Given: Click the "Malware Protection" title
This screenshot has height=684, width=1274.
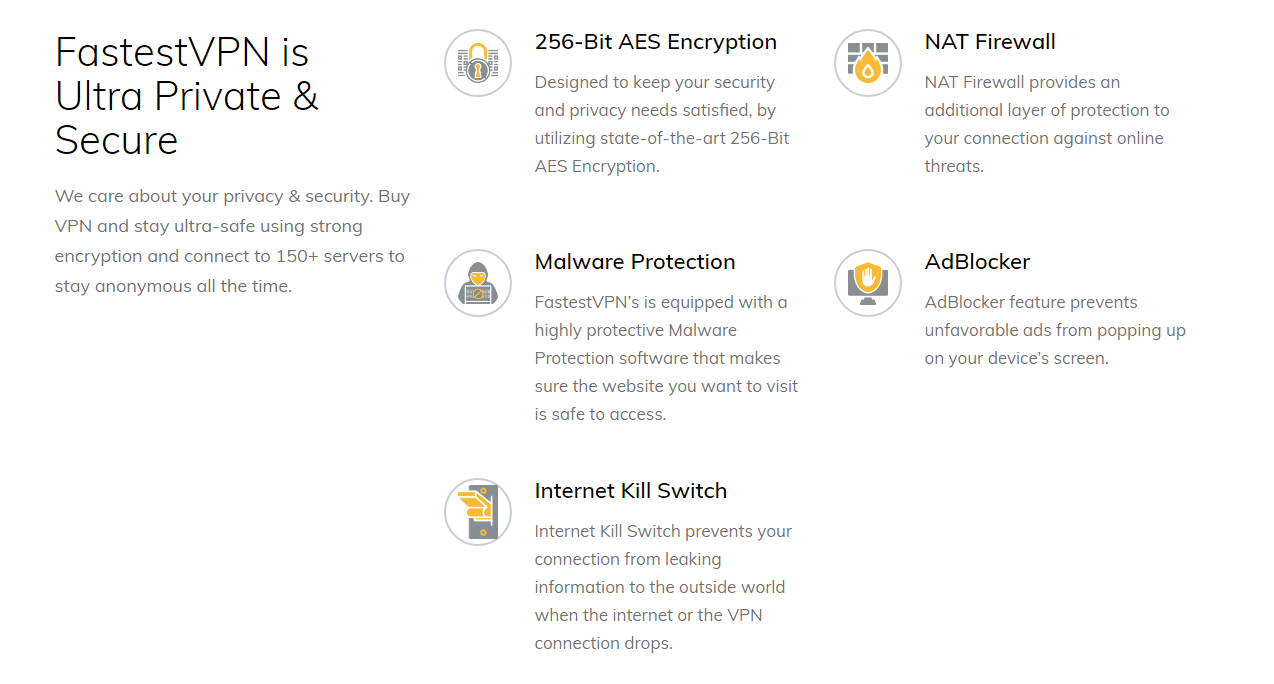Looking at the screenshot, I should pyautogui.click(x=635, y=262).
